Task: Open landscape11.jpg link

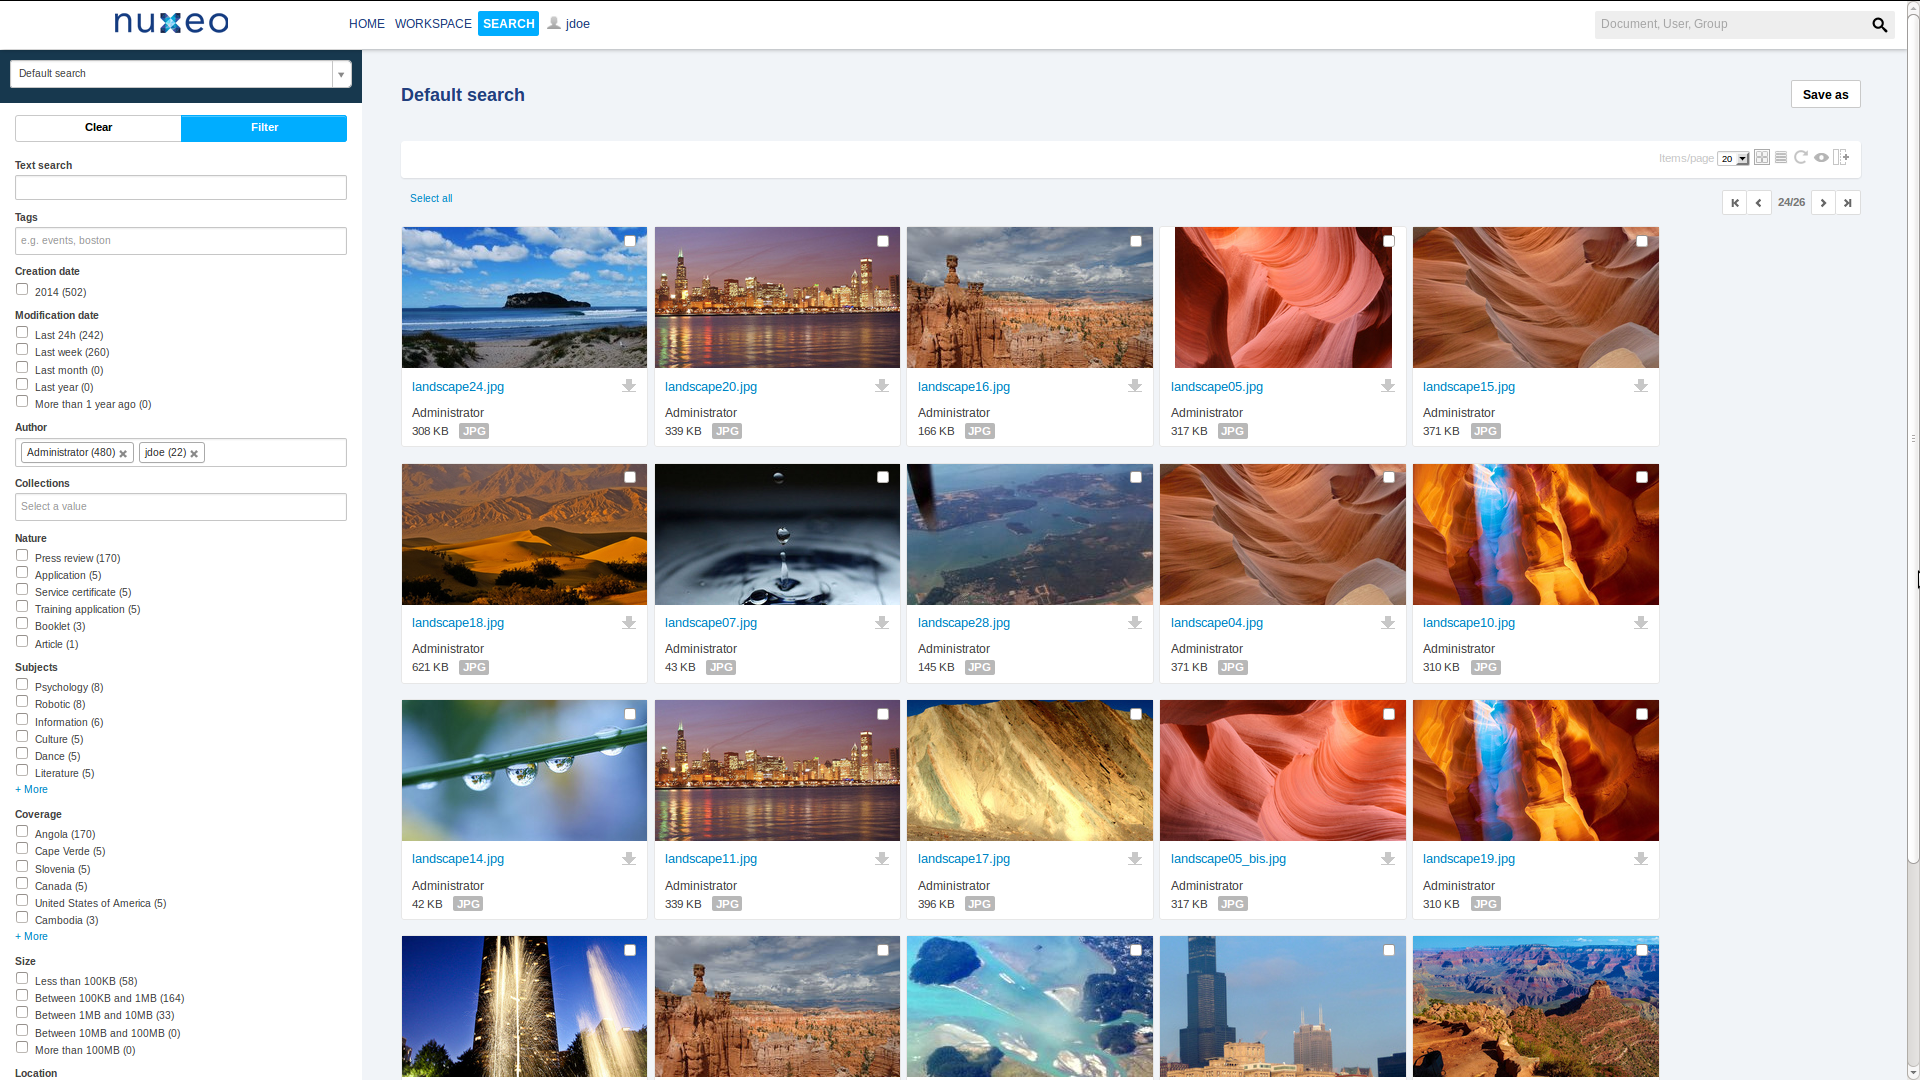Action: (x=711, y=859)
